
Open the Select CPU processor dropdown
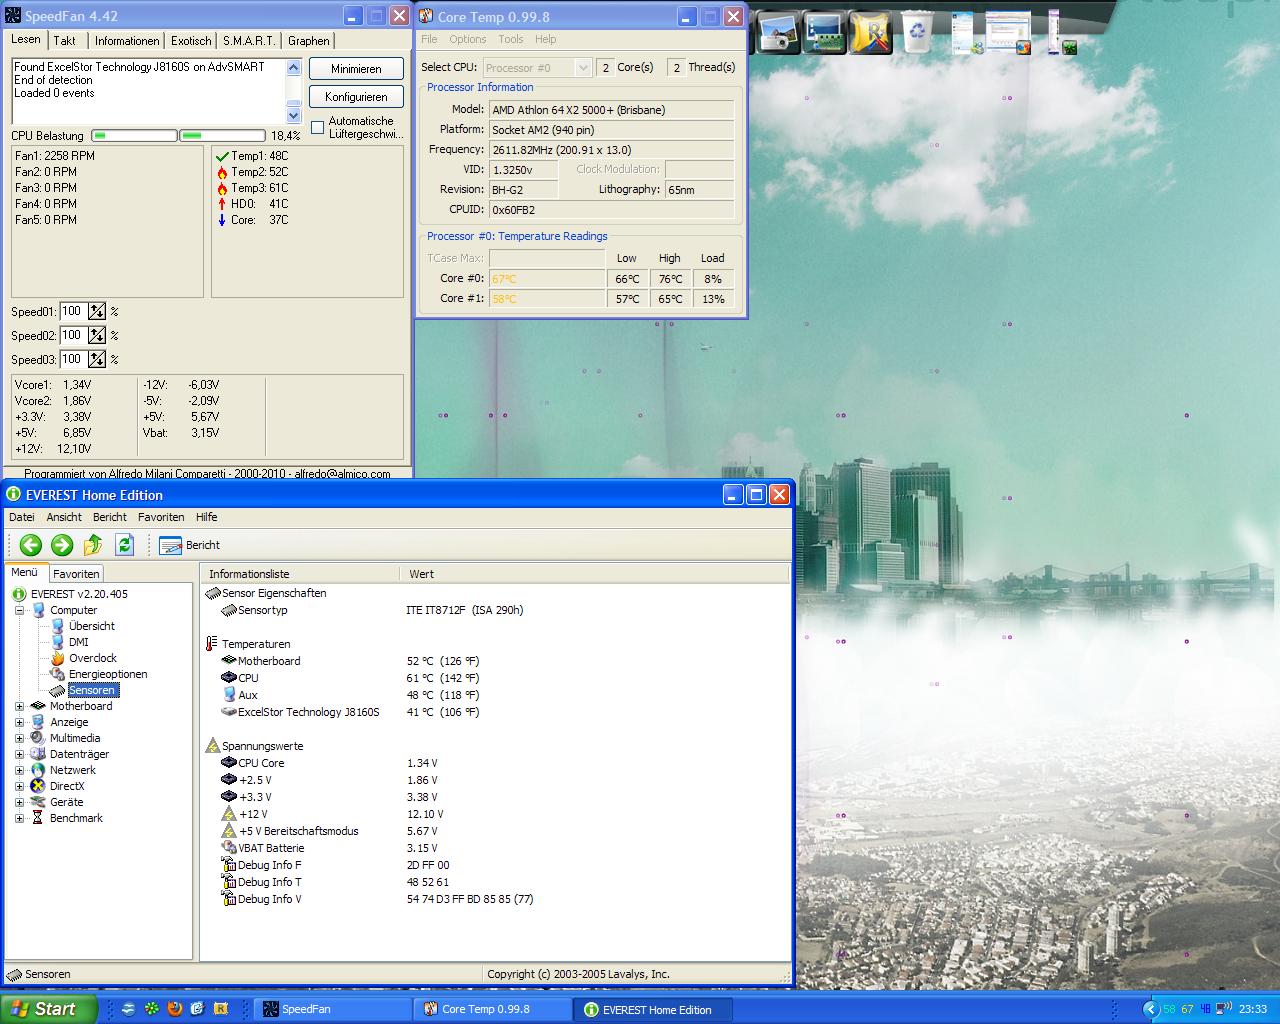click(537, 67)
